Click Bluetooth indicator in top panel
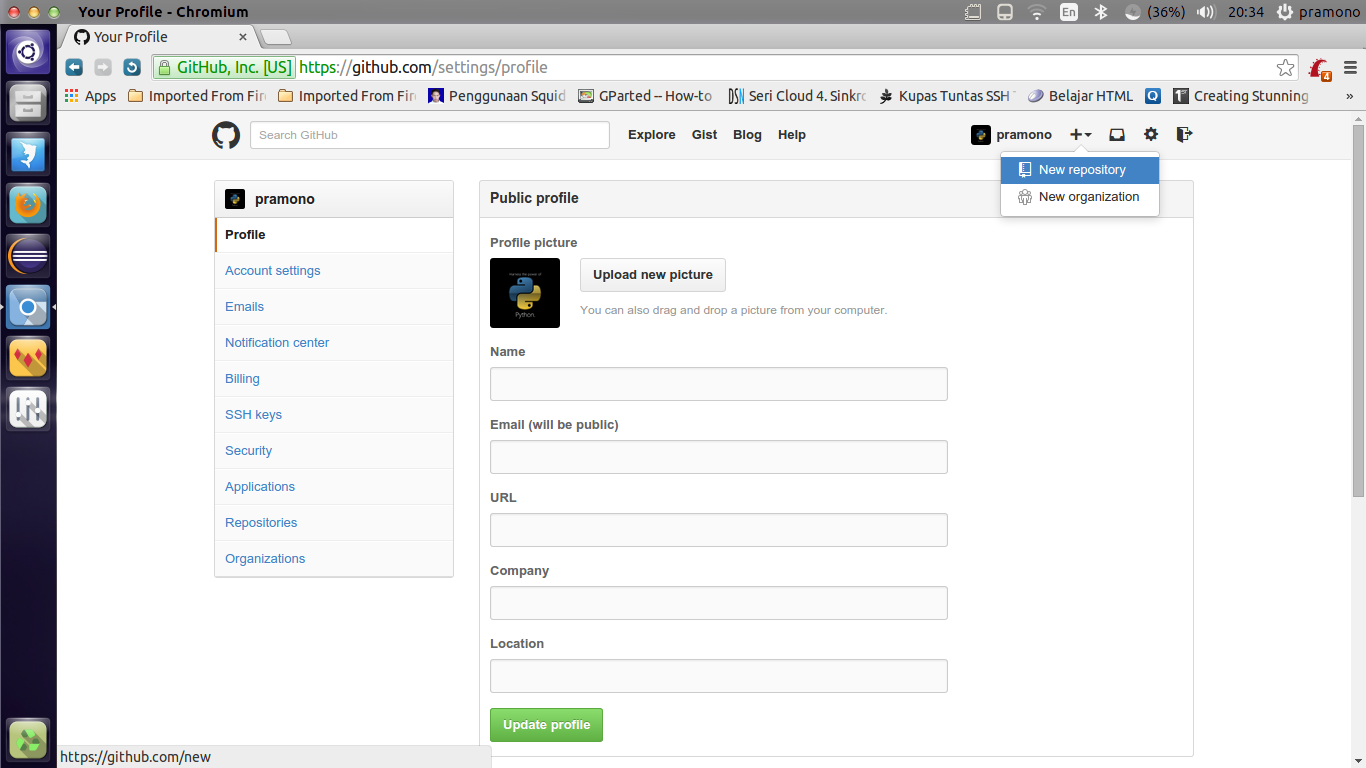1366x768 pixels. coord(1100,12)
